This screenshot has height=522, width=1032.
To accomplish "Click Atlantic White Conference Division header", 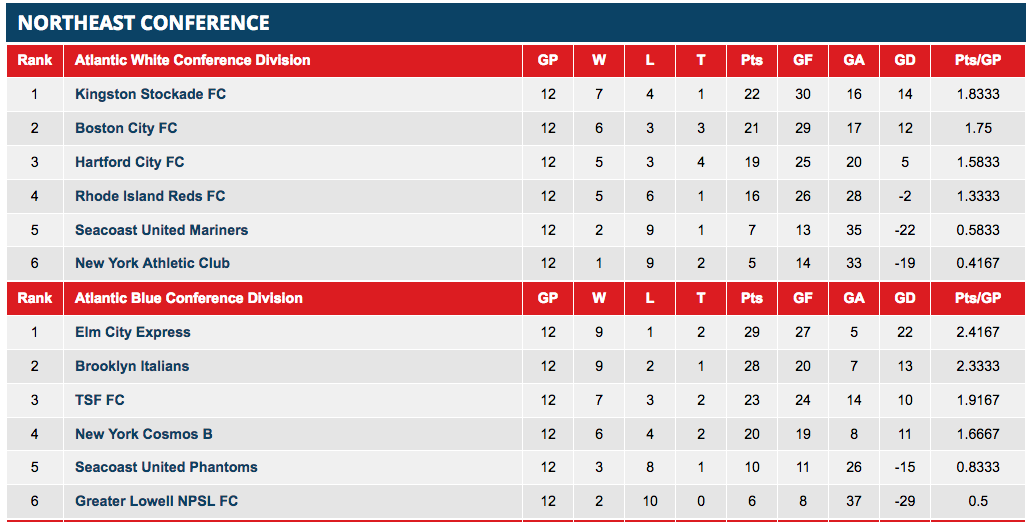I will 193,60.
